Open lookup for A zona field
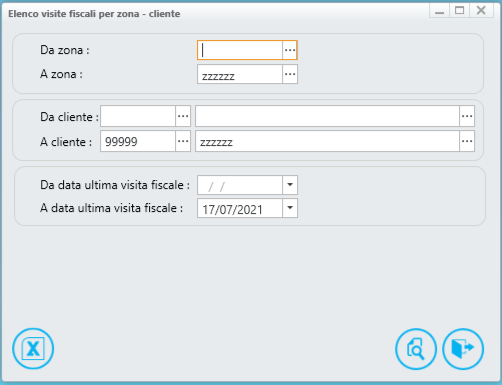The height and width of the screenshot is (385, 502). click(x=290, y=74)
